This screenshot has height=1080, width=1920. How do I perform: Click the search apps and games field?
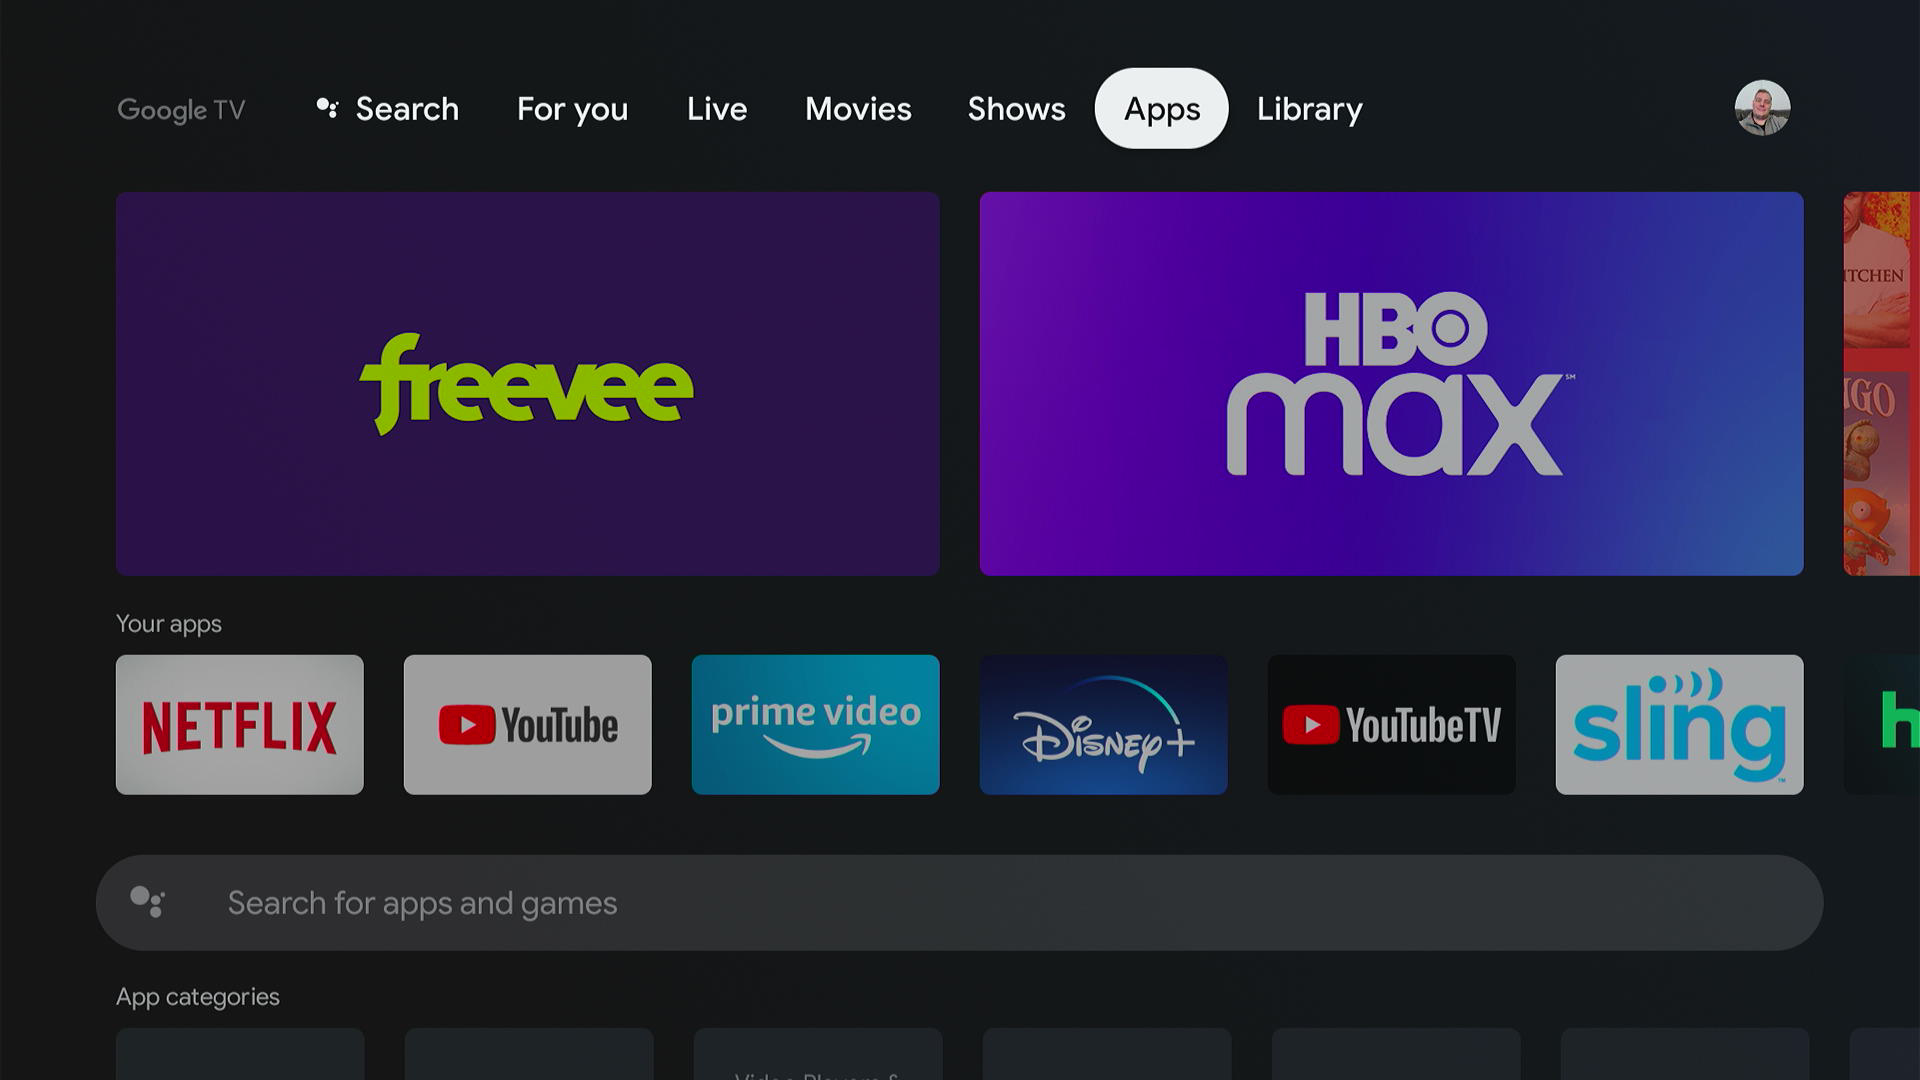(960, 902)
